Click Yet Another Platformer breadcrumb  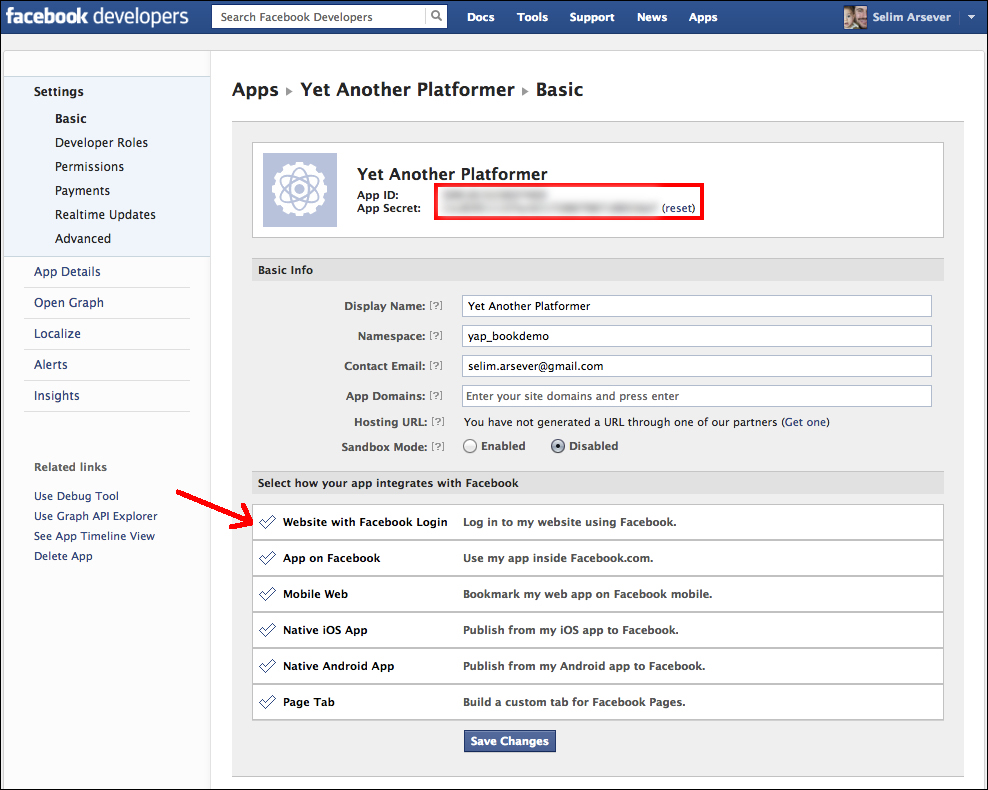pyautogui.click(x=407, y=89)
